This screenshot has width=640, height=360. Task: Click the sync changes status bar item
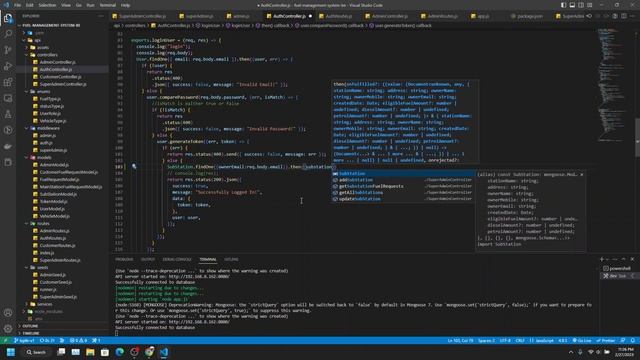pos(47,340)
